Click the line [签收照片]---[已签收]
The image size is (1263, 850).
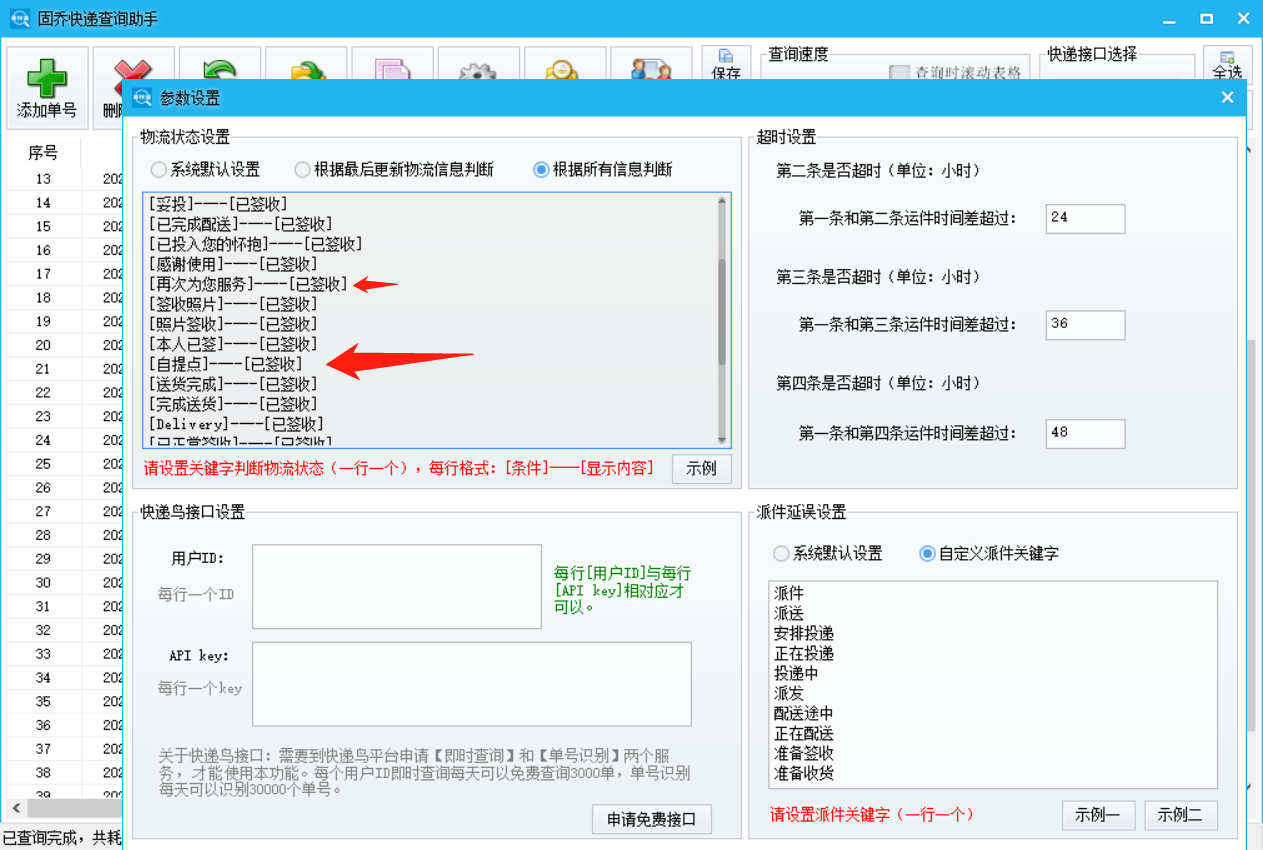[233, 304]
